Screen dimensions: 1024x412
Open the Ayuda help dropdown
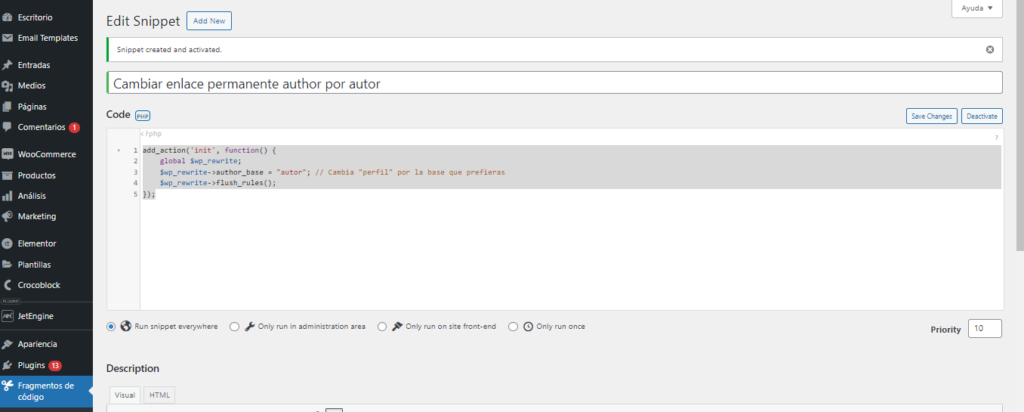click(977, 8)
